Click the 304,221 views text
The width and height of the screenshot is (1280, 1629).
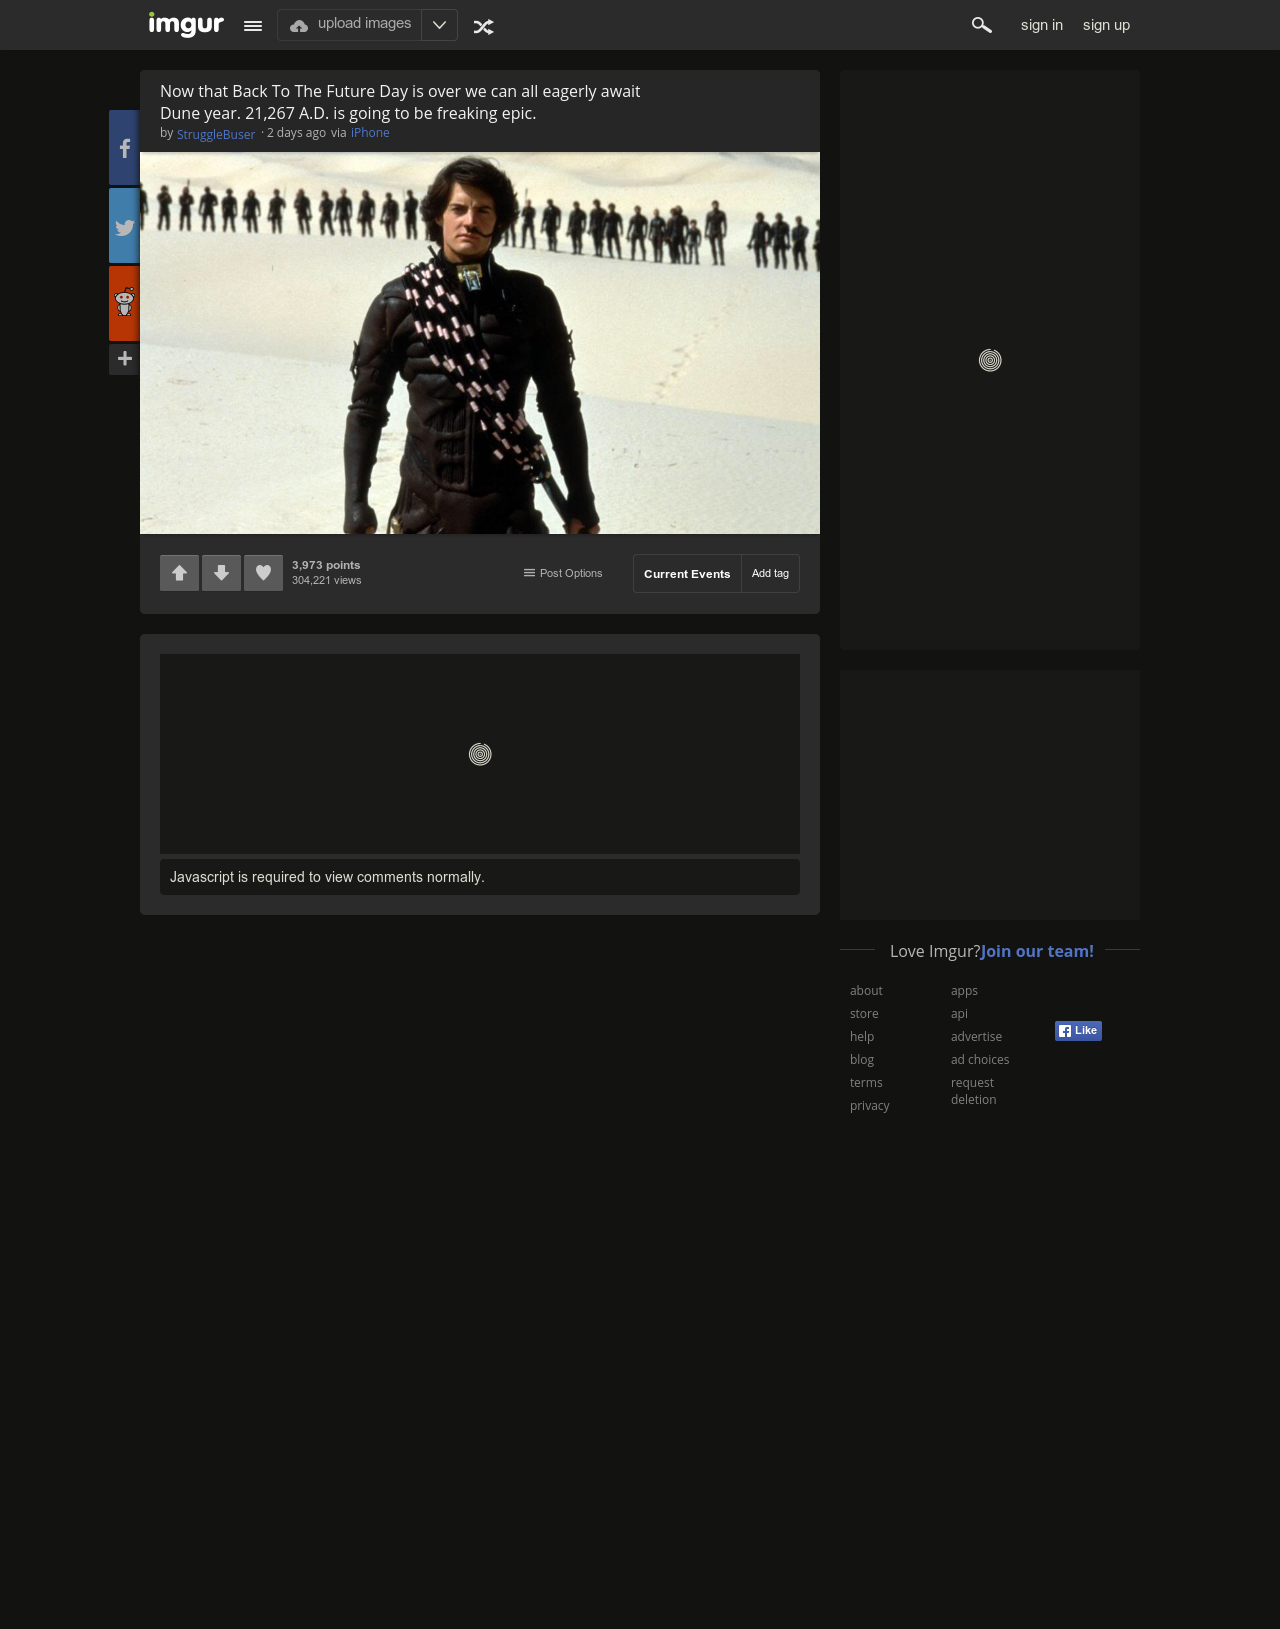327,580
